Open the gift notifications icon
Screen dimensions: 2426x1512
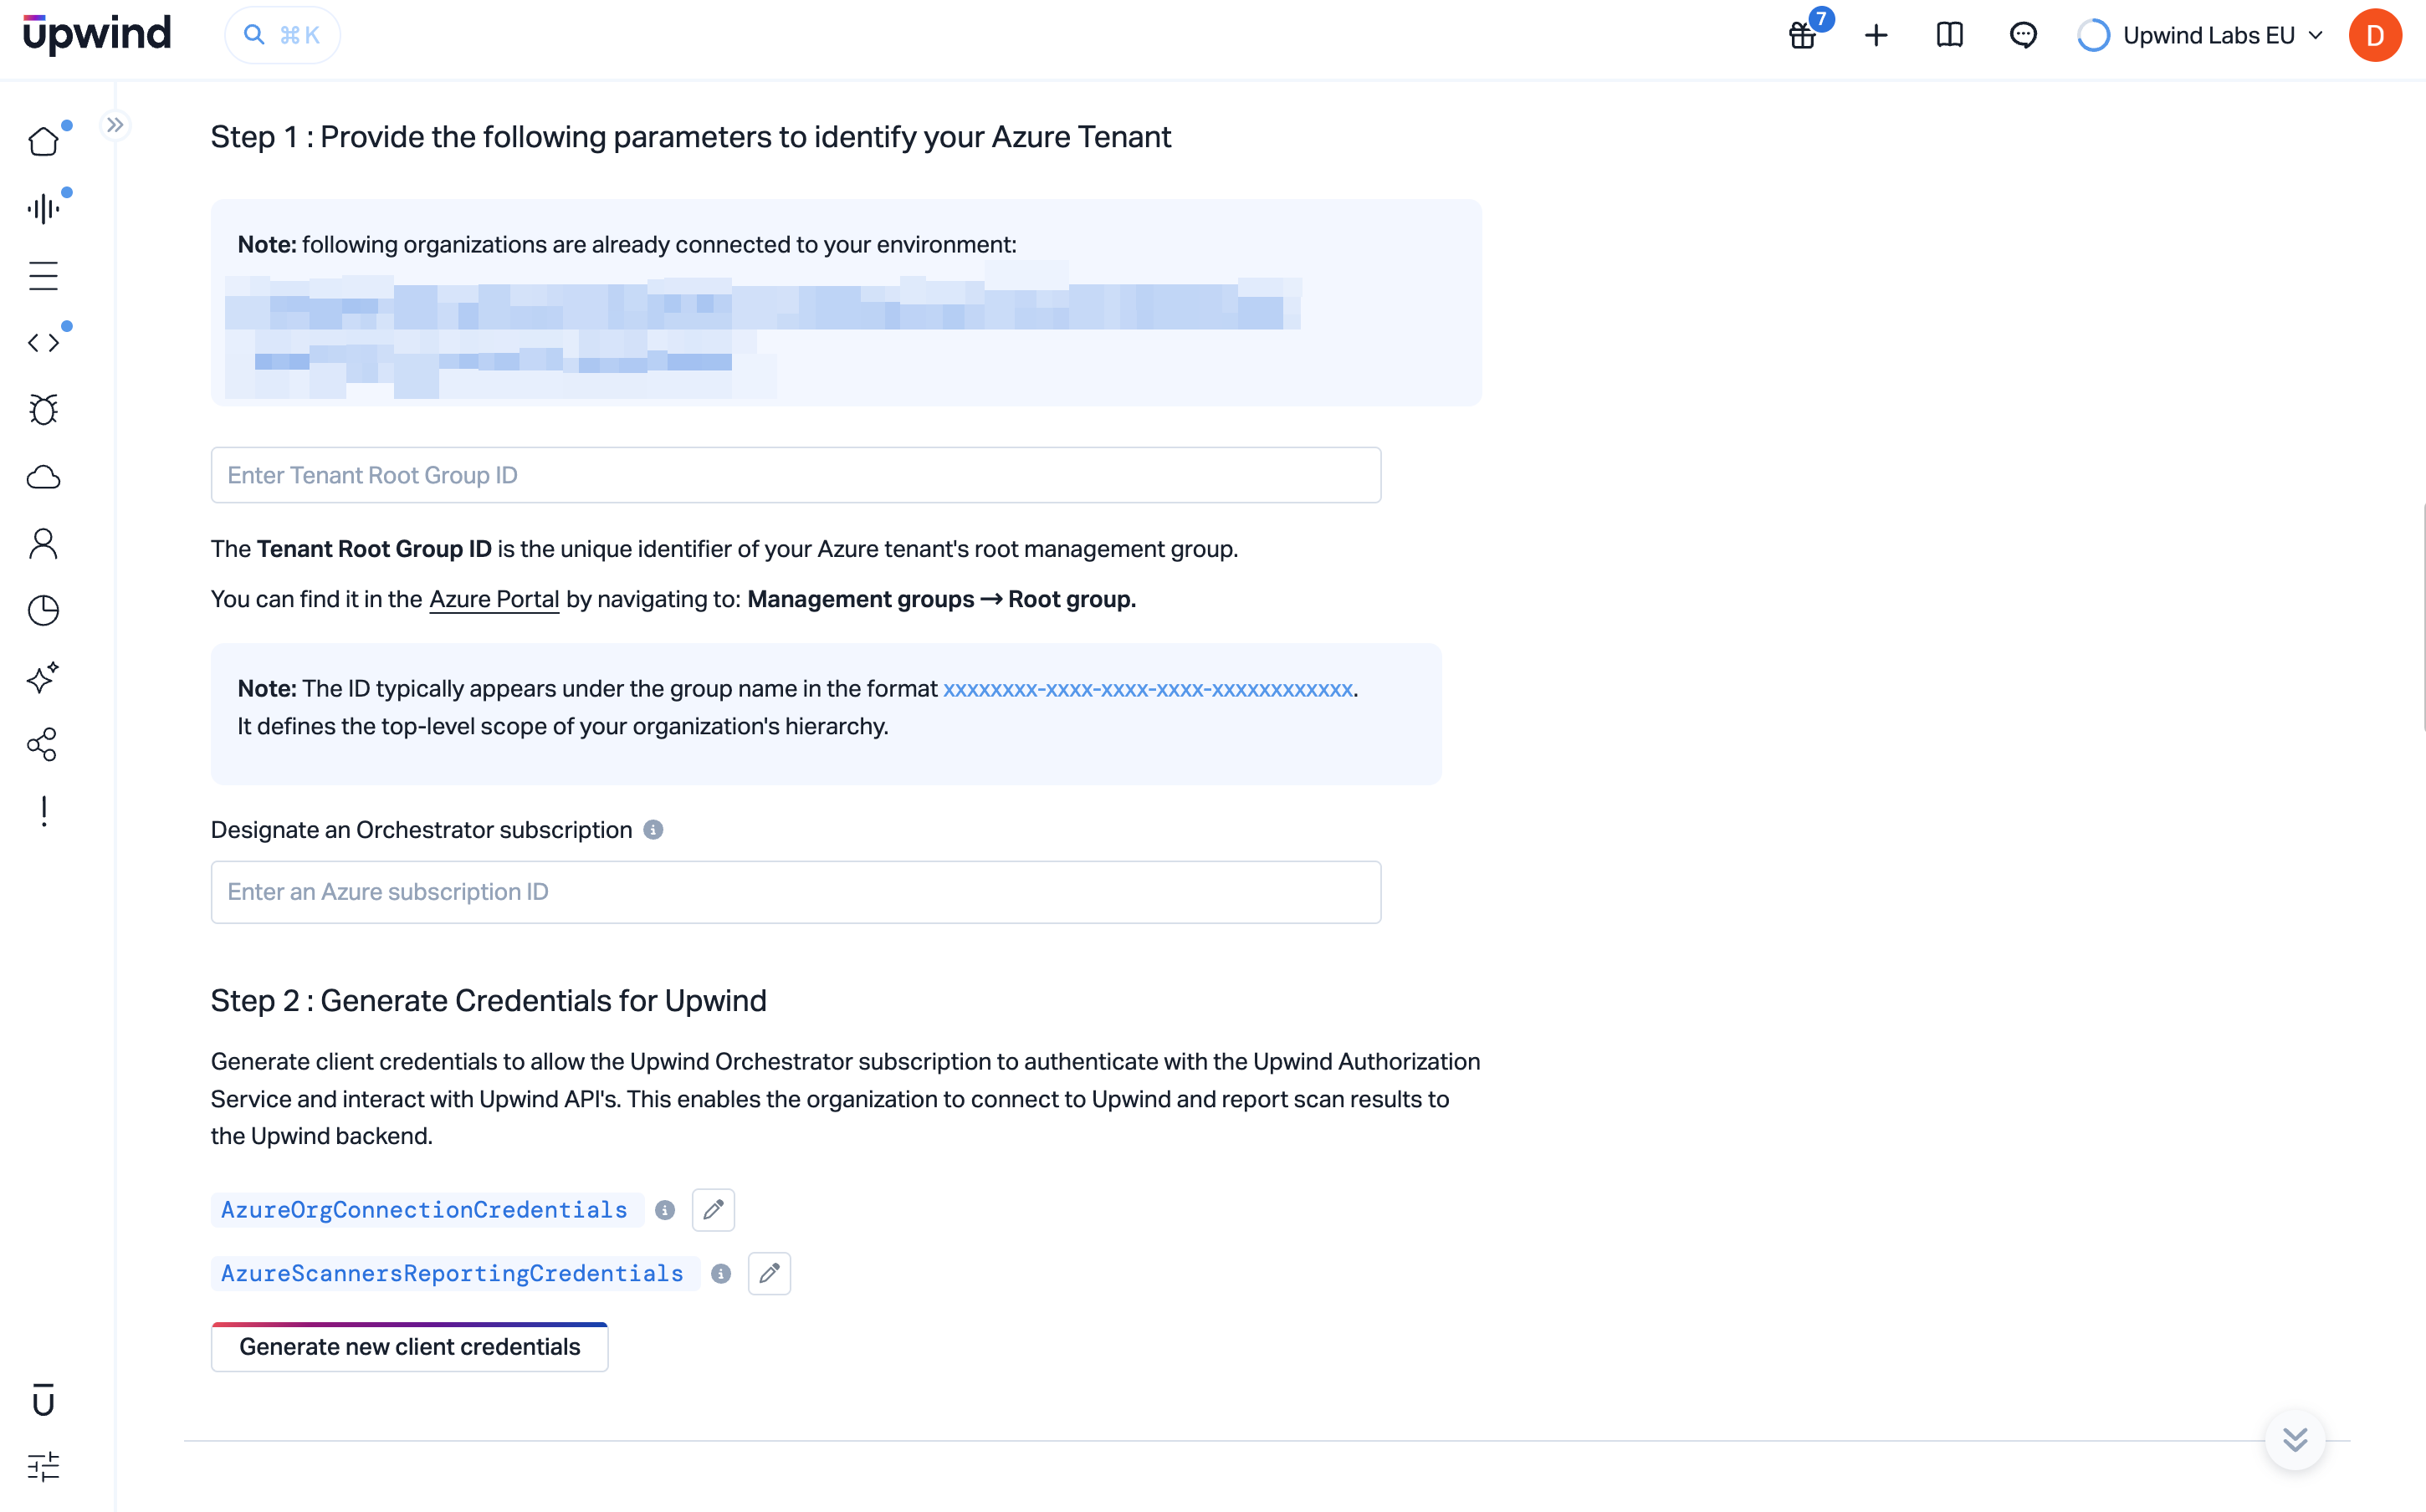click(1802, 36)
